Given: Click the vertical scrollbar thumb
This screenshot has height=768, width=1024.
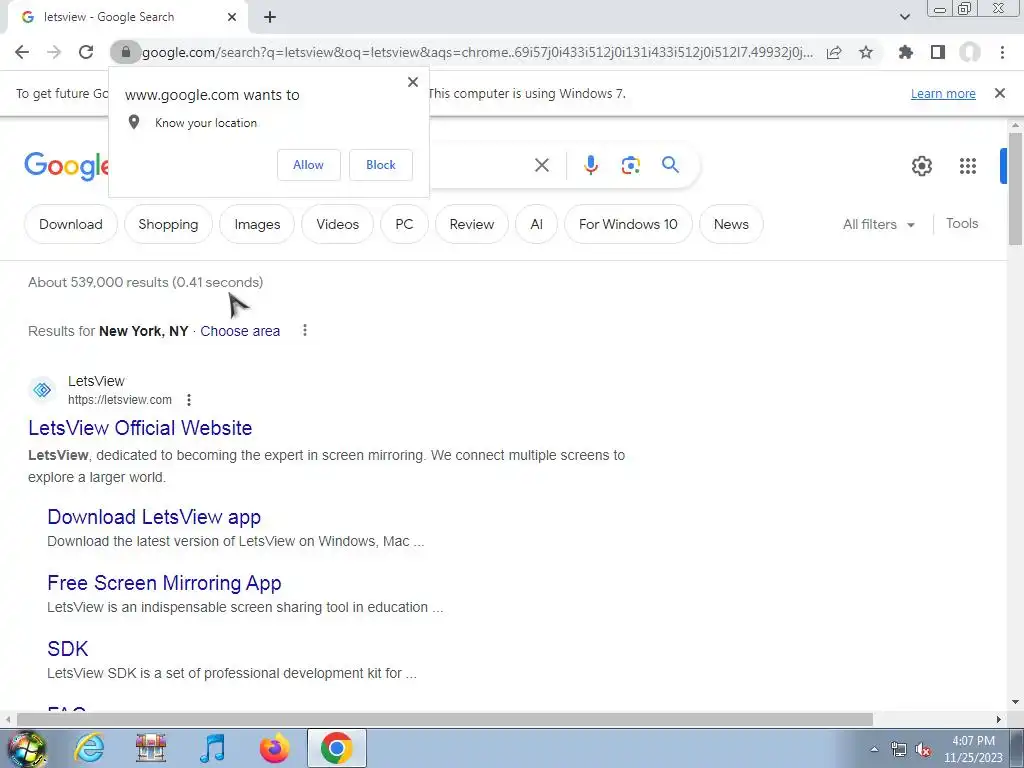Looking at the screenshot, I should click(x=1015, y=189).
